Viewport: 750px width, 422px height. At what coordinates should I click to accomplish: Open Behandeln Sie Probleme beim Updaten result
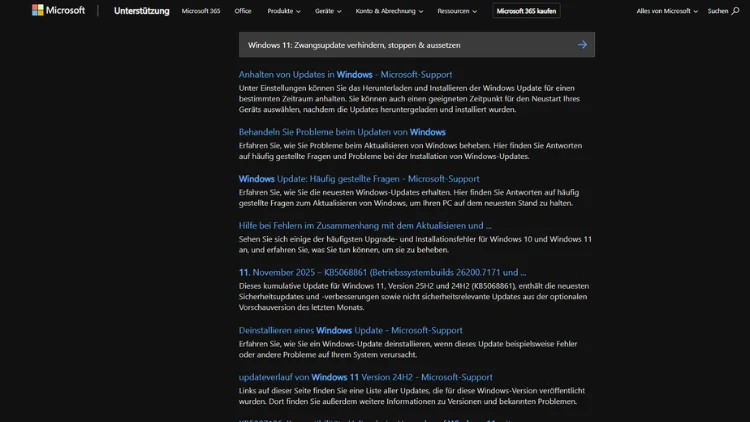click(x=342, y=132)
